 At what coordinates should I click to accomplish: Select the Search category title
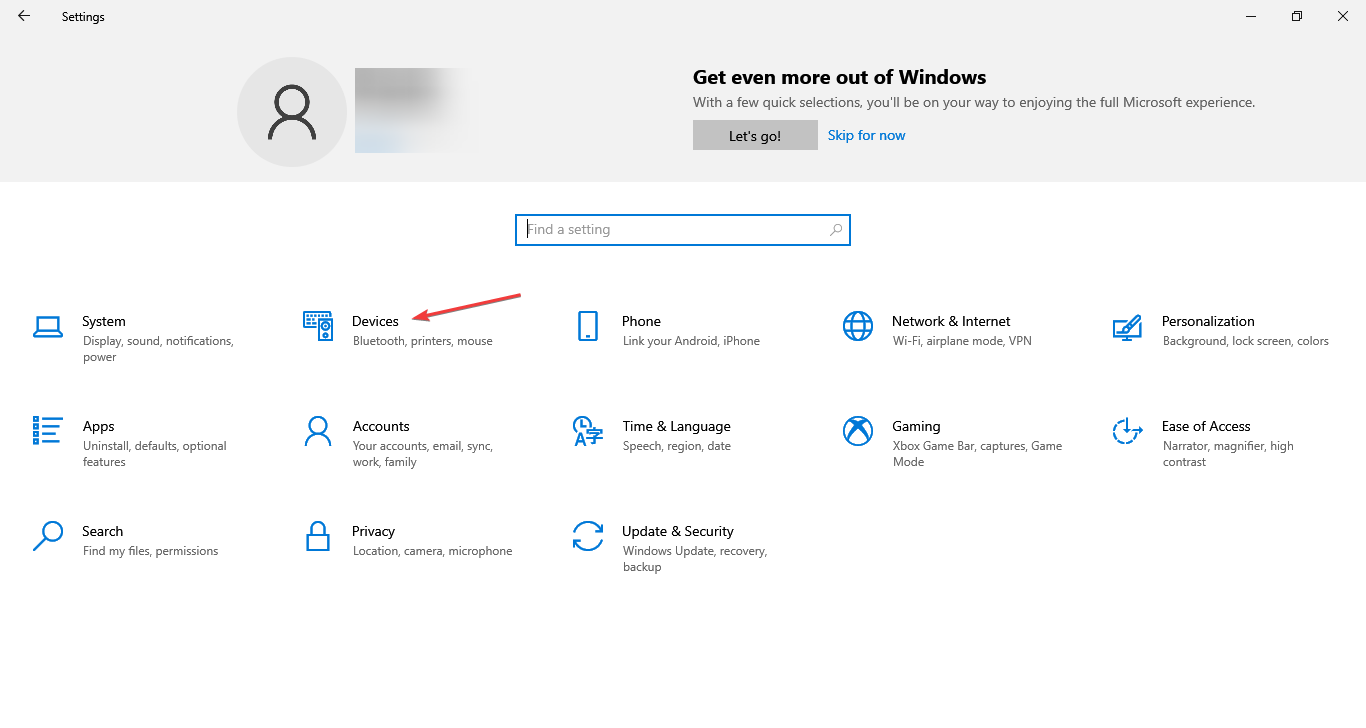click(103, 531)
